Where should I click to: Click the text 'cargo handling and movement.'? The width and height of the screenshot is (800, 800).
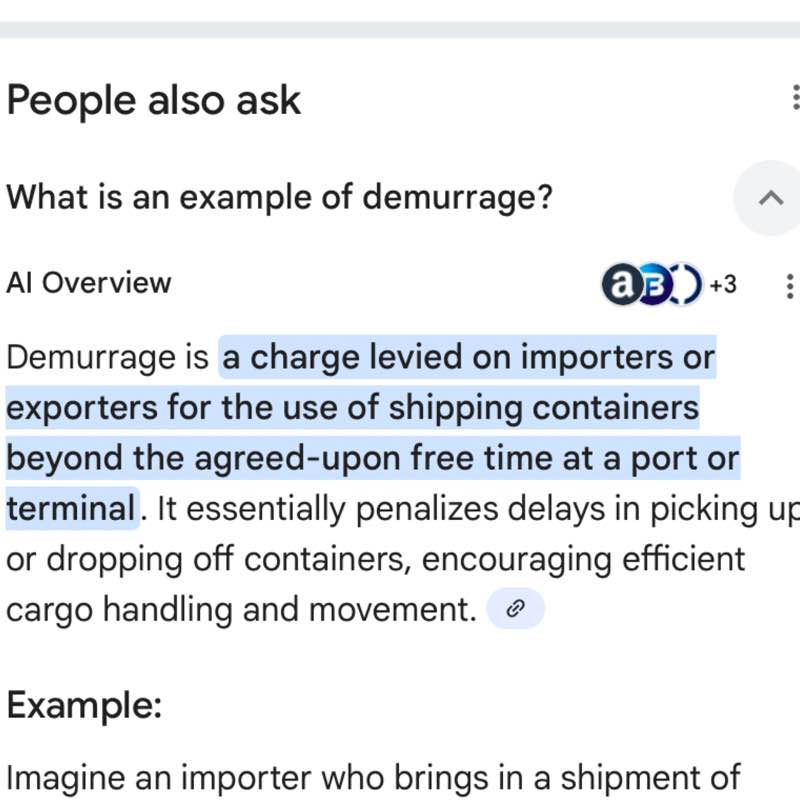(240, 608)
